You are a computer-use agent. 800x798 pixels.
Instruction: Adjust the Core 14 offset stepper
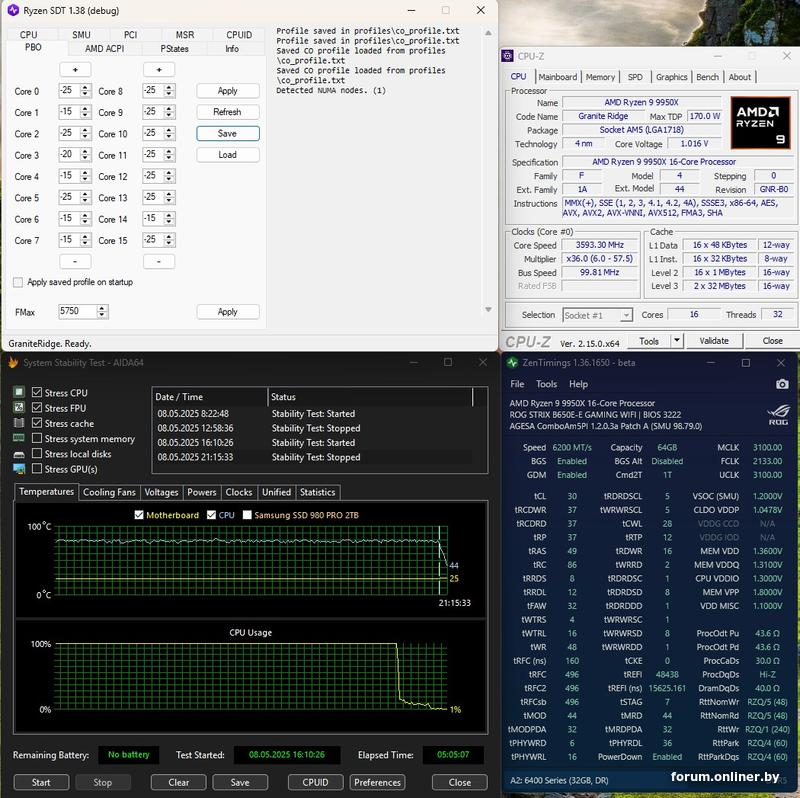169,219
